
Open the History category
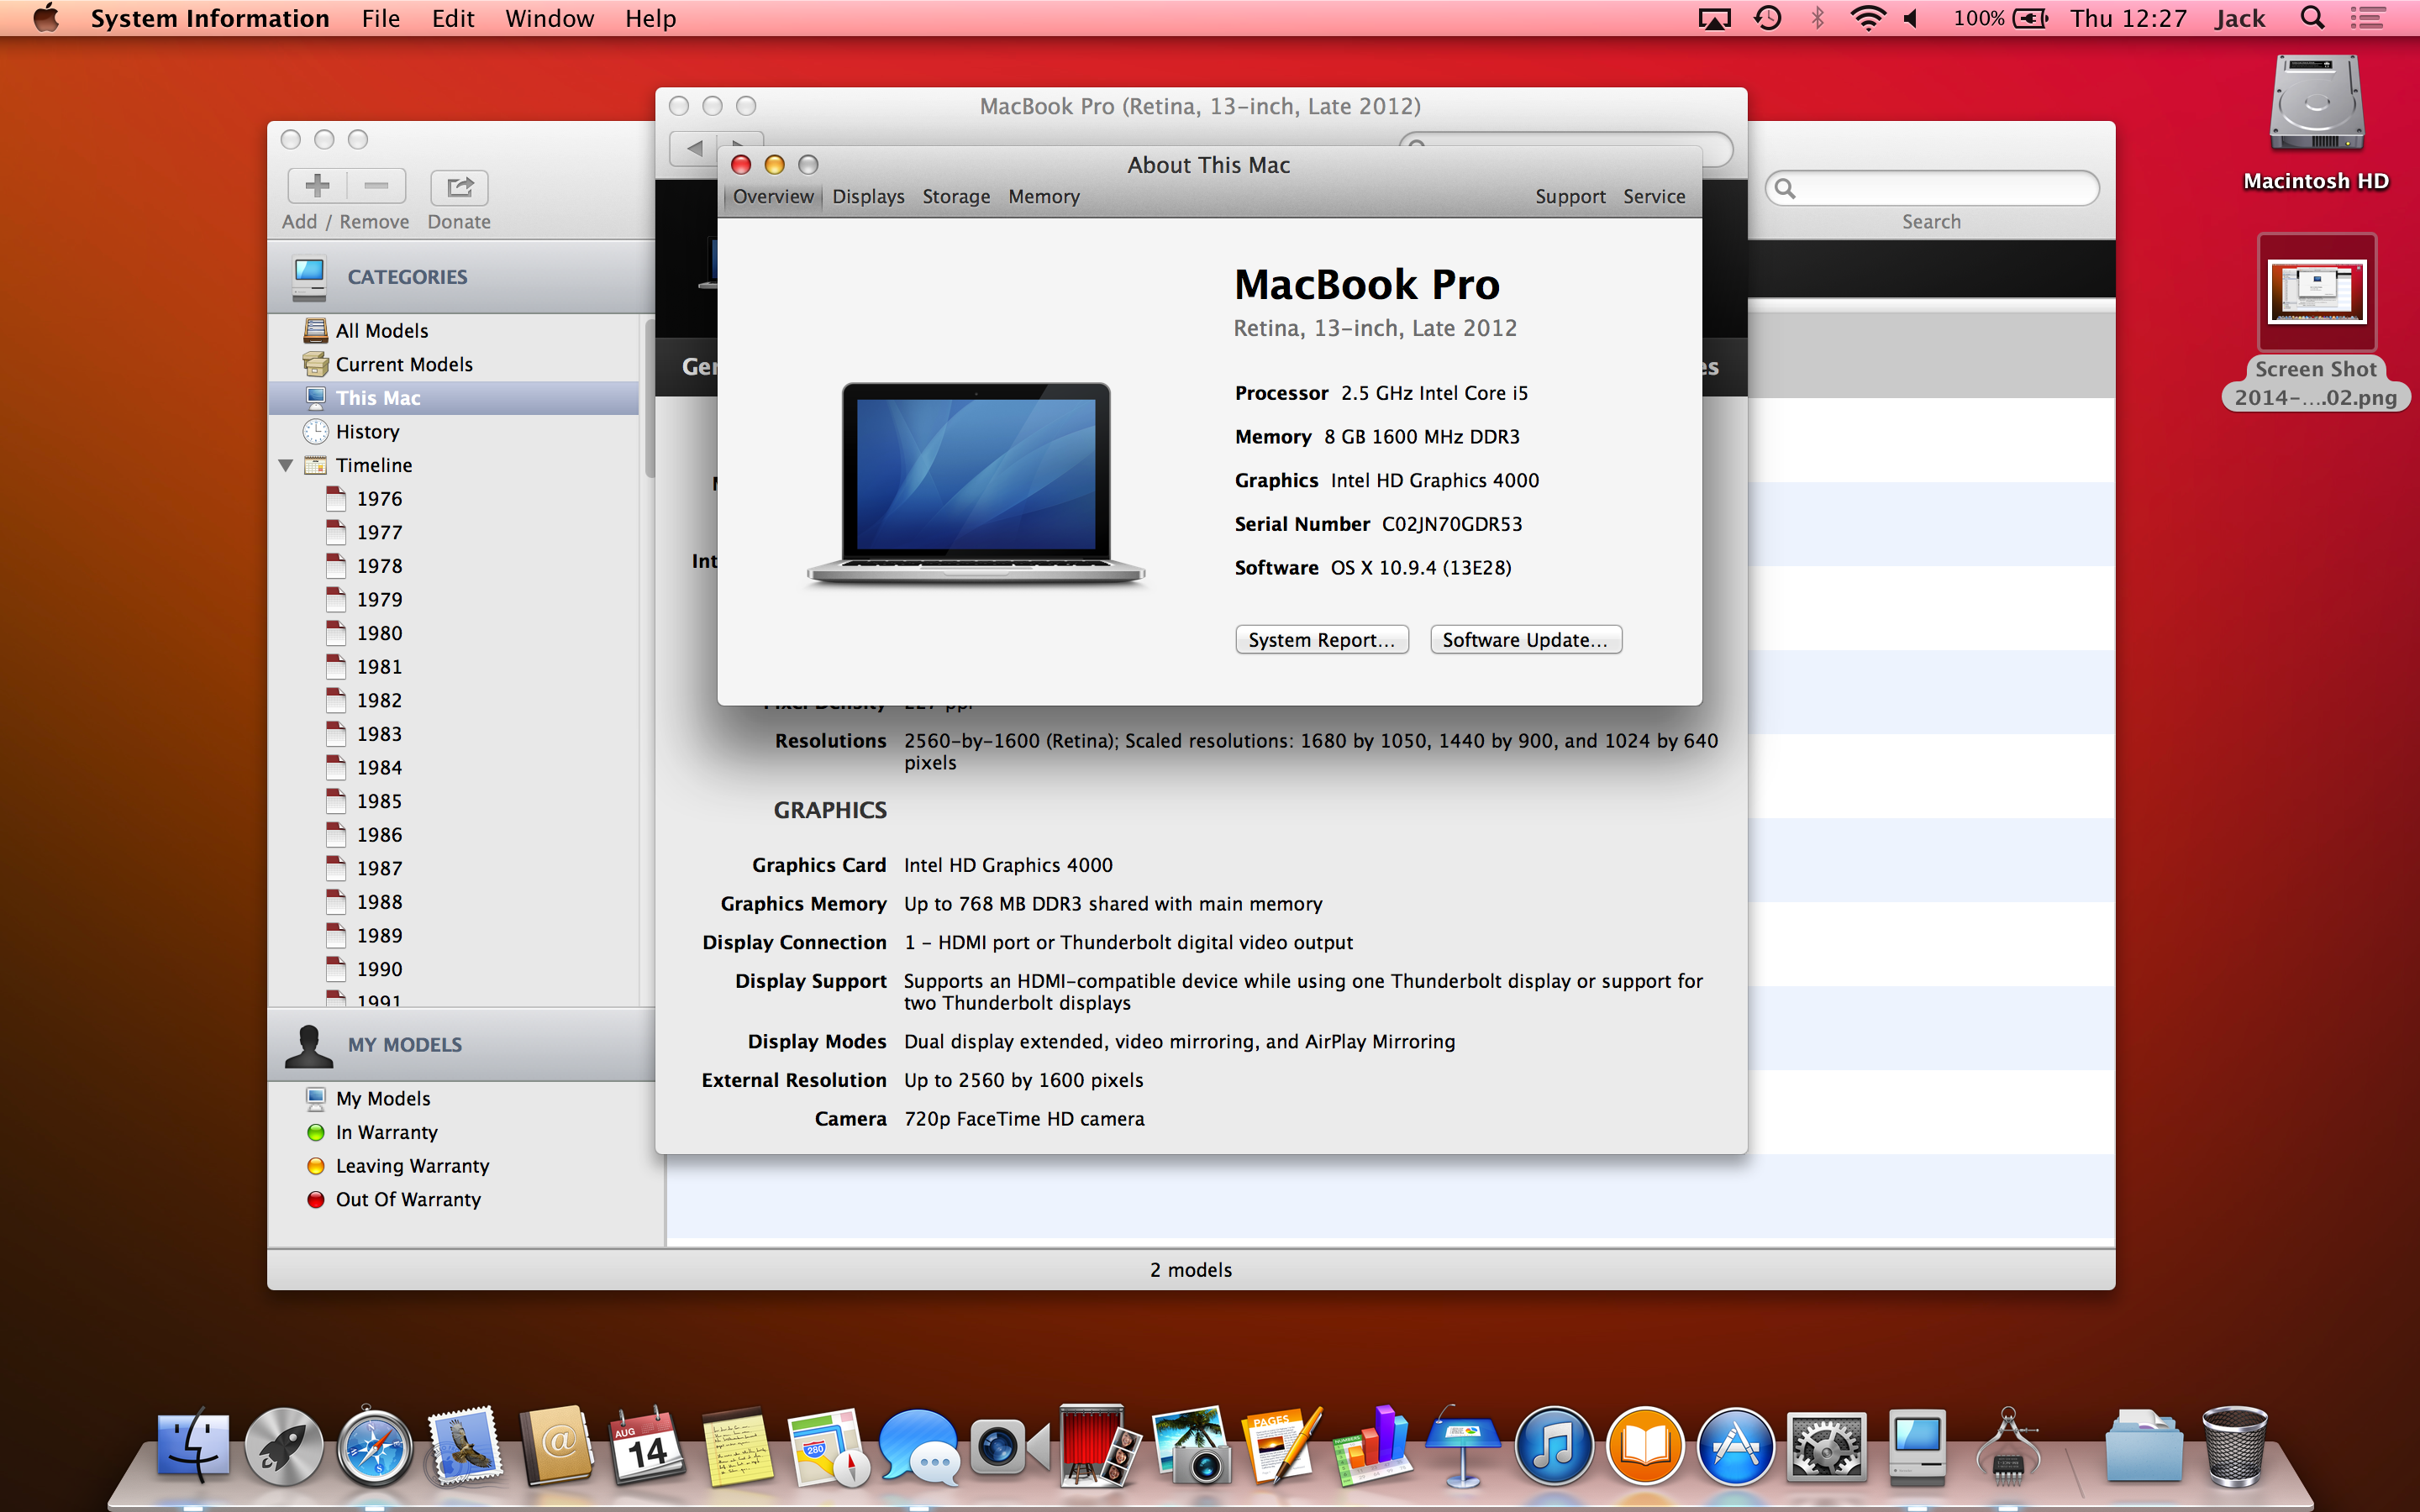[x=367, y=432]
